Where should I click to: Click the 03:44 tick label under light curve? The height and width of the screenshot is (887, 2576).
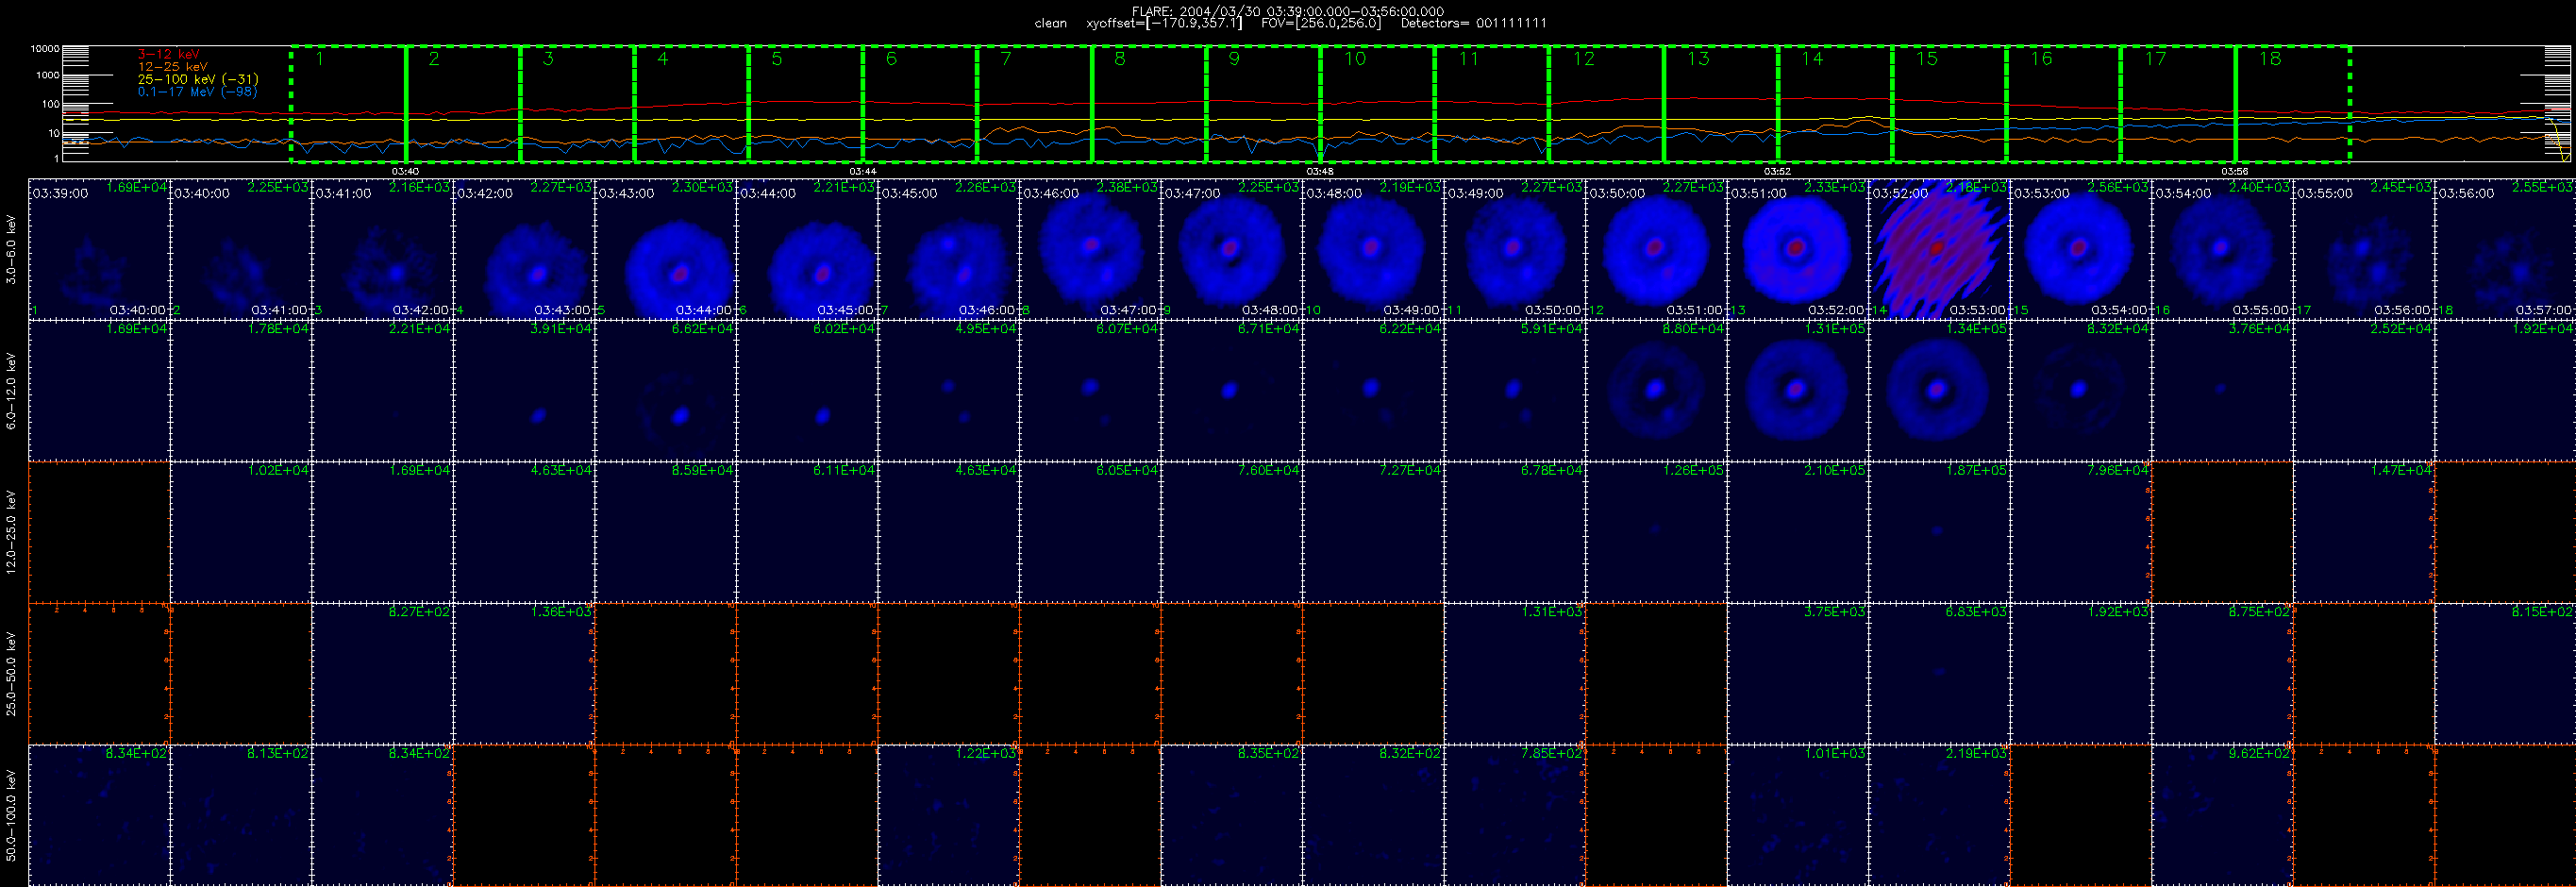coord(862,171)
